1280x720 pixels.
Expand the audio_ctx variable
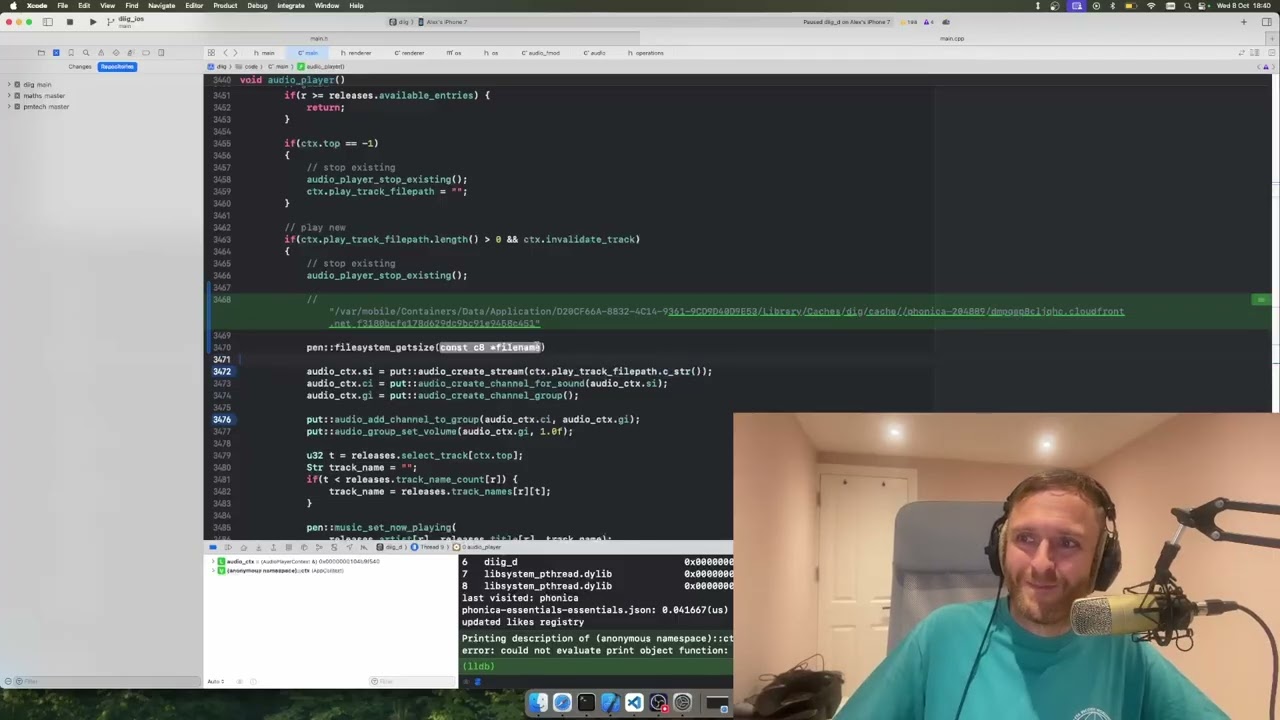(x=211, y=561)
